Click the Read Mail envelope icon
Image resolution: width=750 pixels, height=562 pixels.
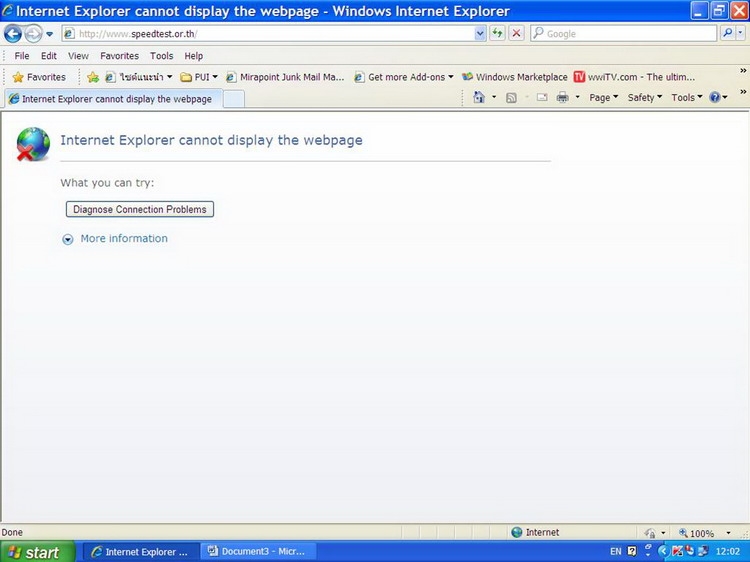(541, 98)
